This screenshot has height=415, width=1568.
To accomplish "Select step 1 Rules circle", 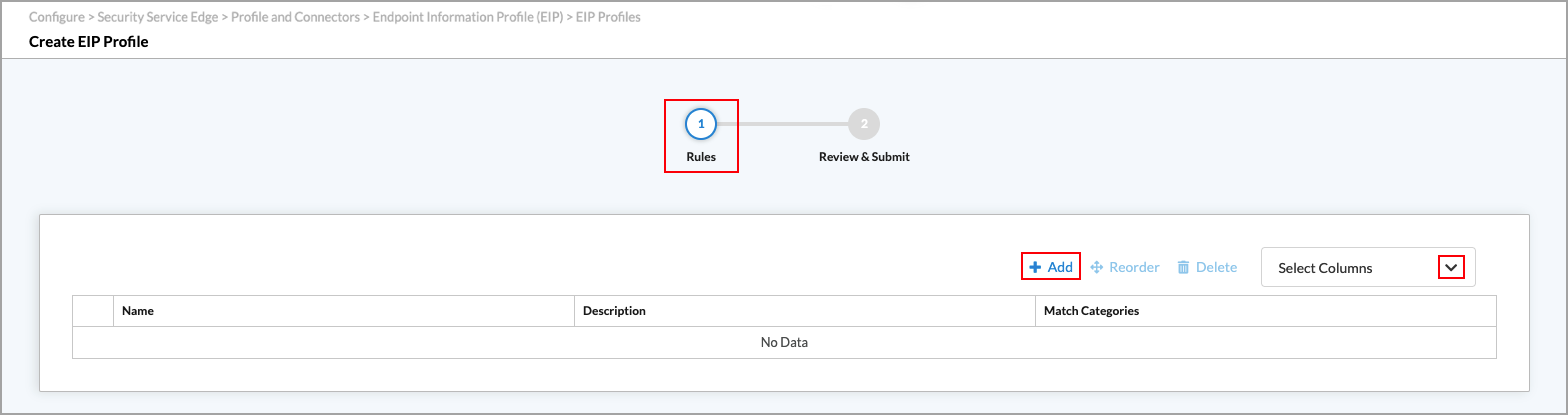I will coord(701,124).
